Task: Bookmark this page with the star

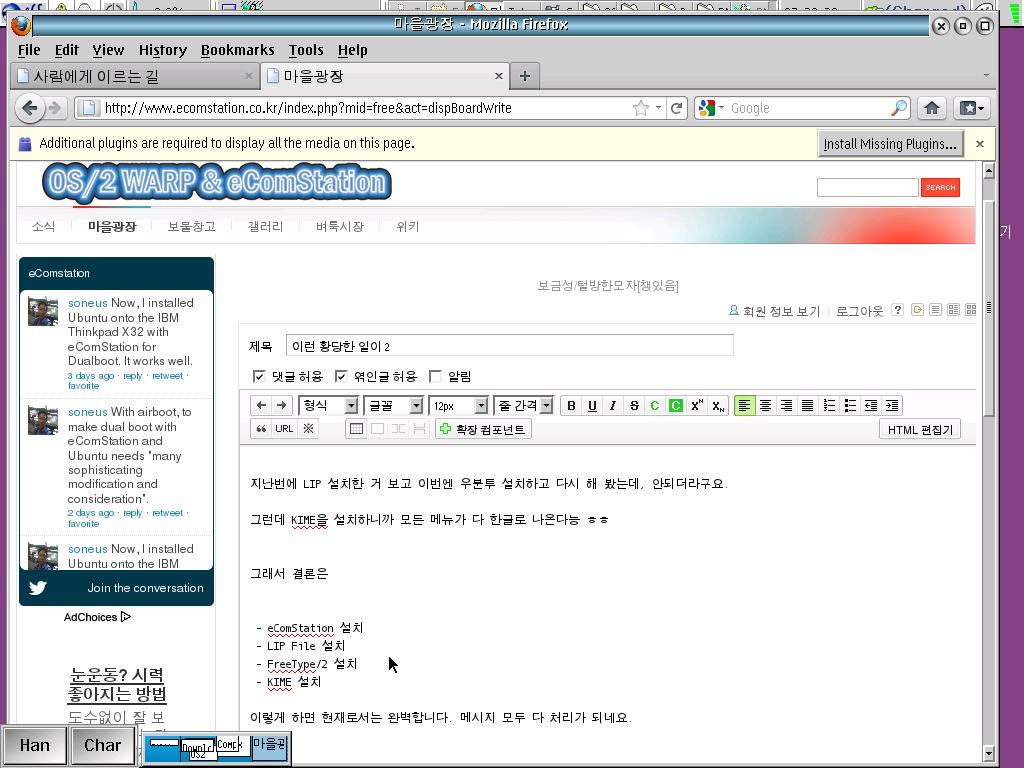Action: (x=641, y=108)
